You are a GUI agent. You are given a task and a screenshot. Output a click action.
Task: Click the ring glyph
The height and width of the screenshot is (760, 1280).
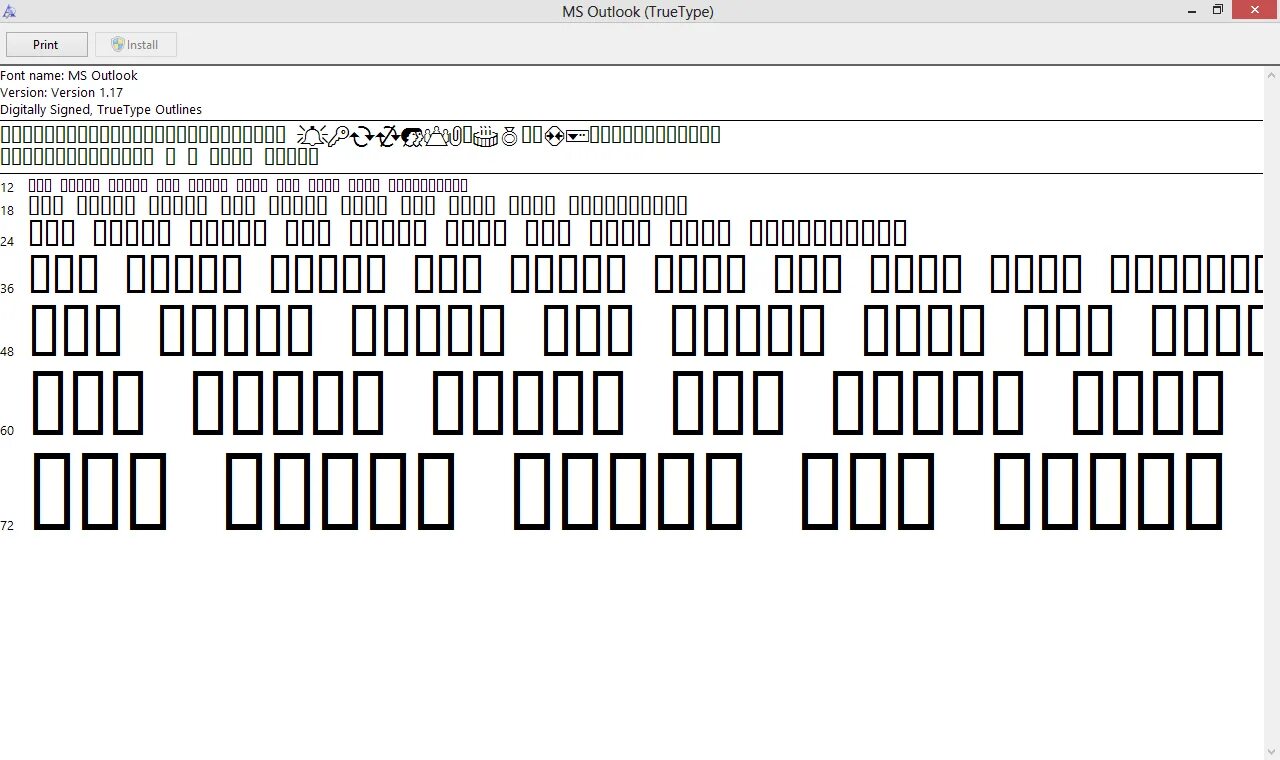click(x=509, y=137)
